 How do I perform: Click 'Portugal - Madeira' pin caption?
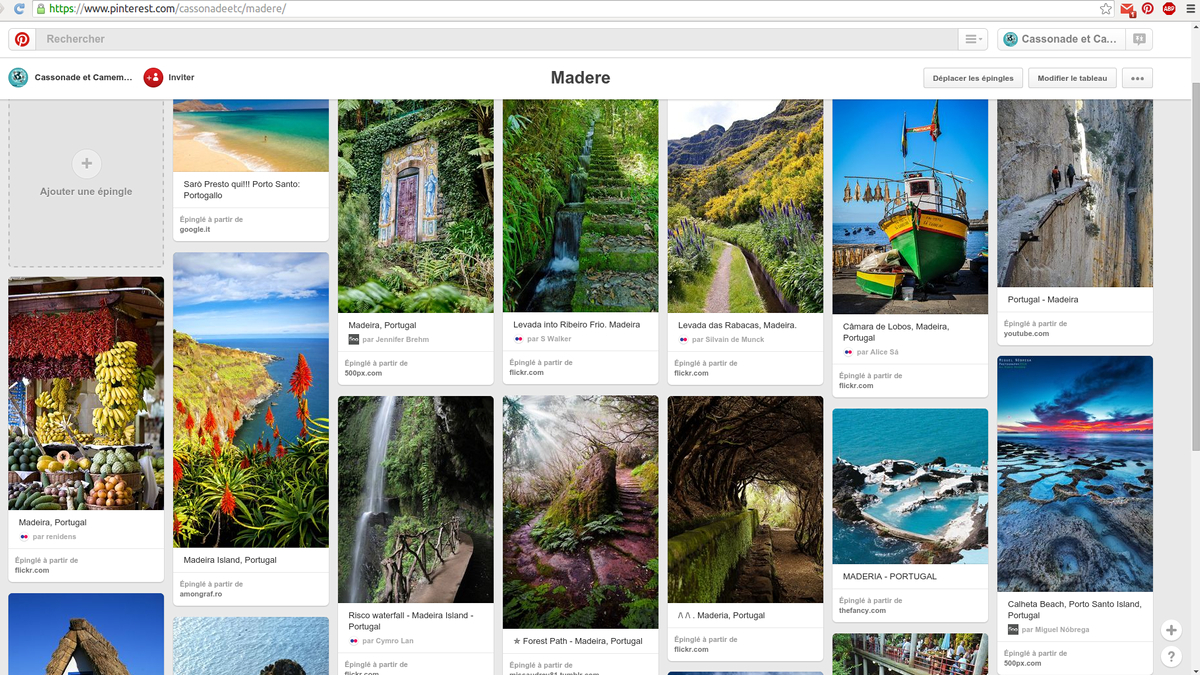[x=1043, y=299]
